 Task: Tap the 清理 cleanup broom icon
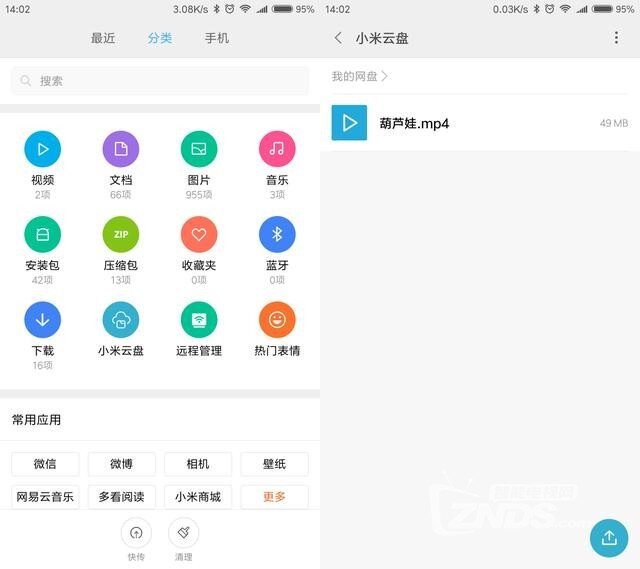pyautogui.click(x=183, y=533)
